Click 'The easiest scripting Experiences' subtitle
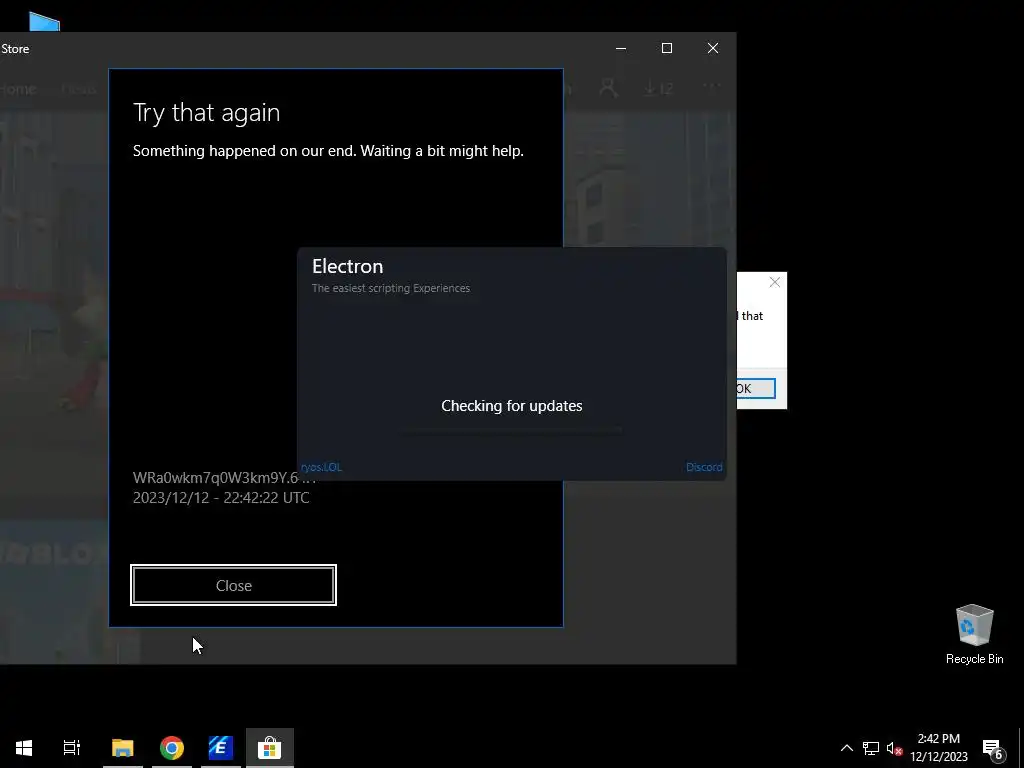The height and width of the screenshot is (768, 1024). click(391, 288)
